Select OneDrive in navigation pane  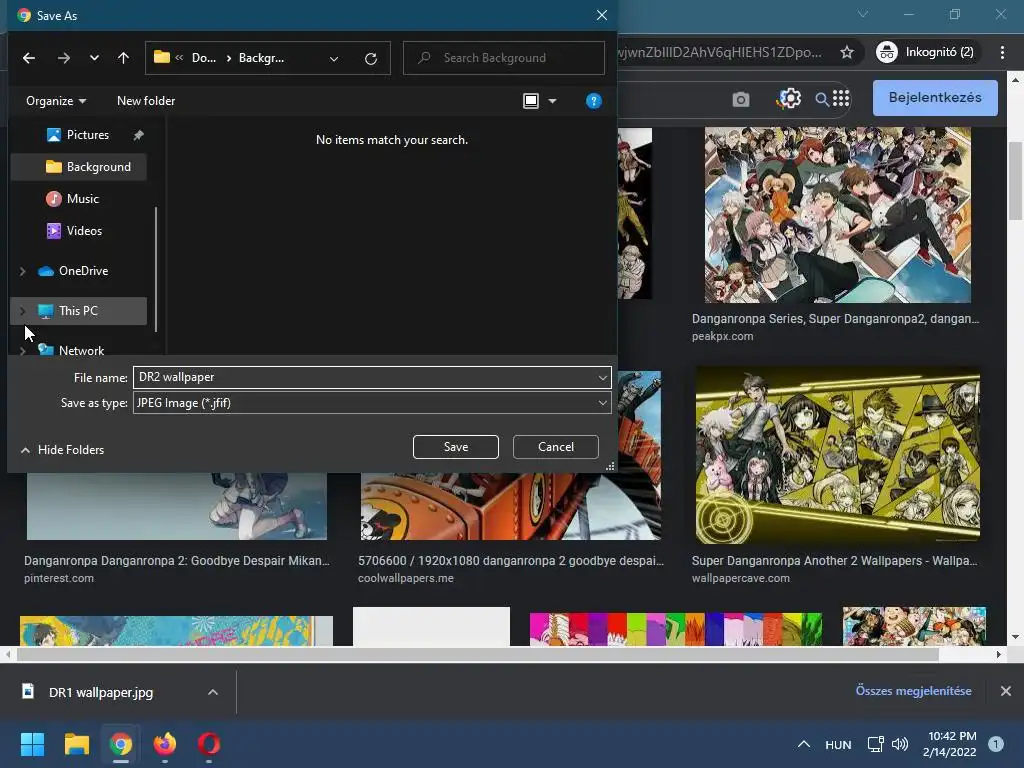click(x=83, y=270)
